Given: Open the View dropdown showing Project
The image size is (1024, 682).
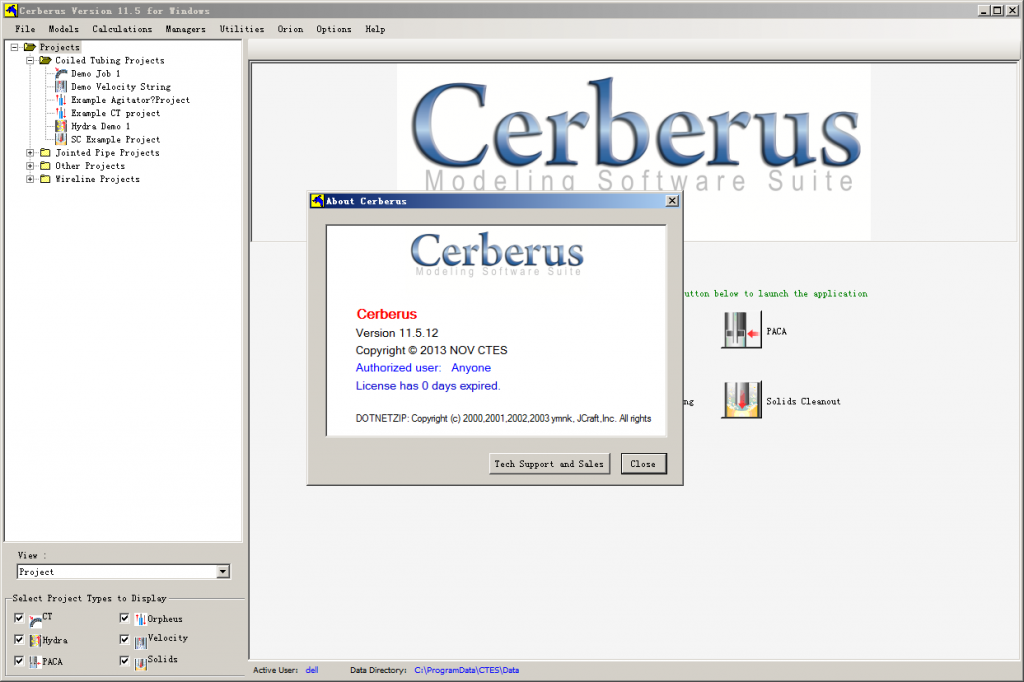Looking at the screenshot, I should pos(223,572).
